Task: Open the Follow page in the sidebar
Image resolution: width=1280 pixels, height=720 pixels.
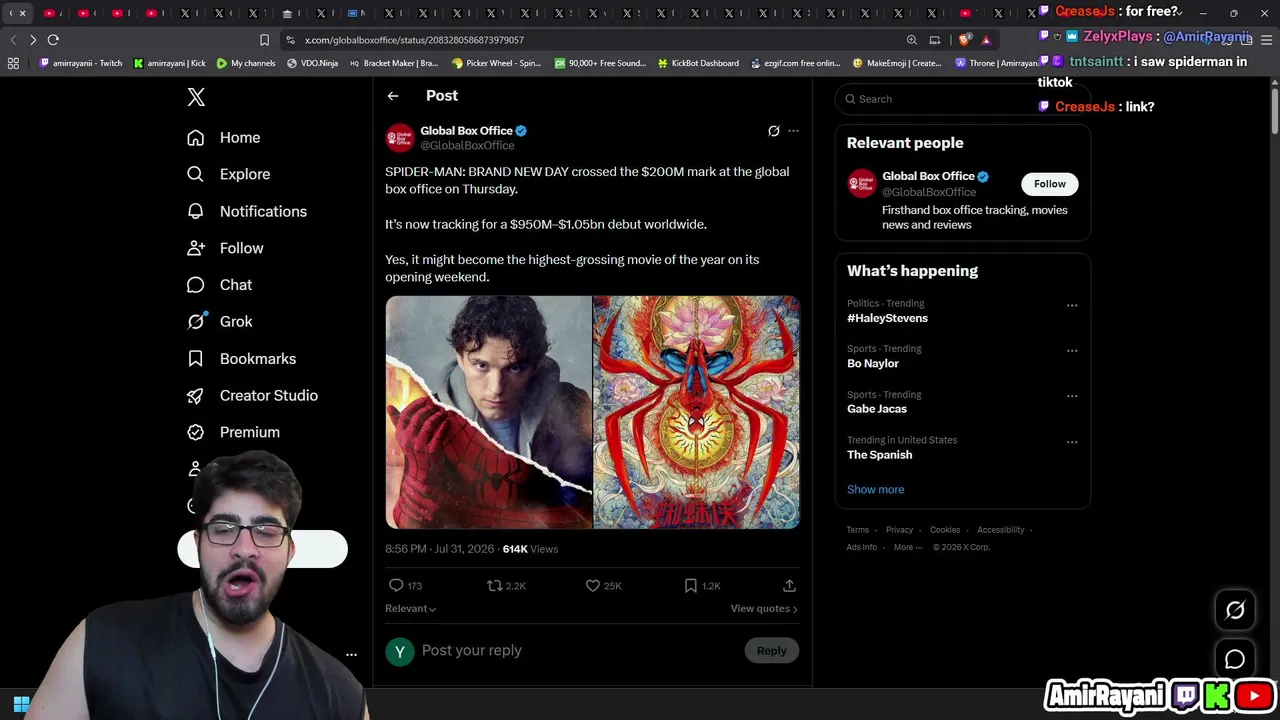Action: [226, 248]
